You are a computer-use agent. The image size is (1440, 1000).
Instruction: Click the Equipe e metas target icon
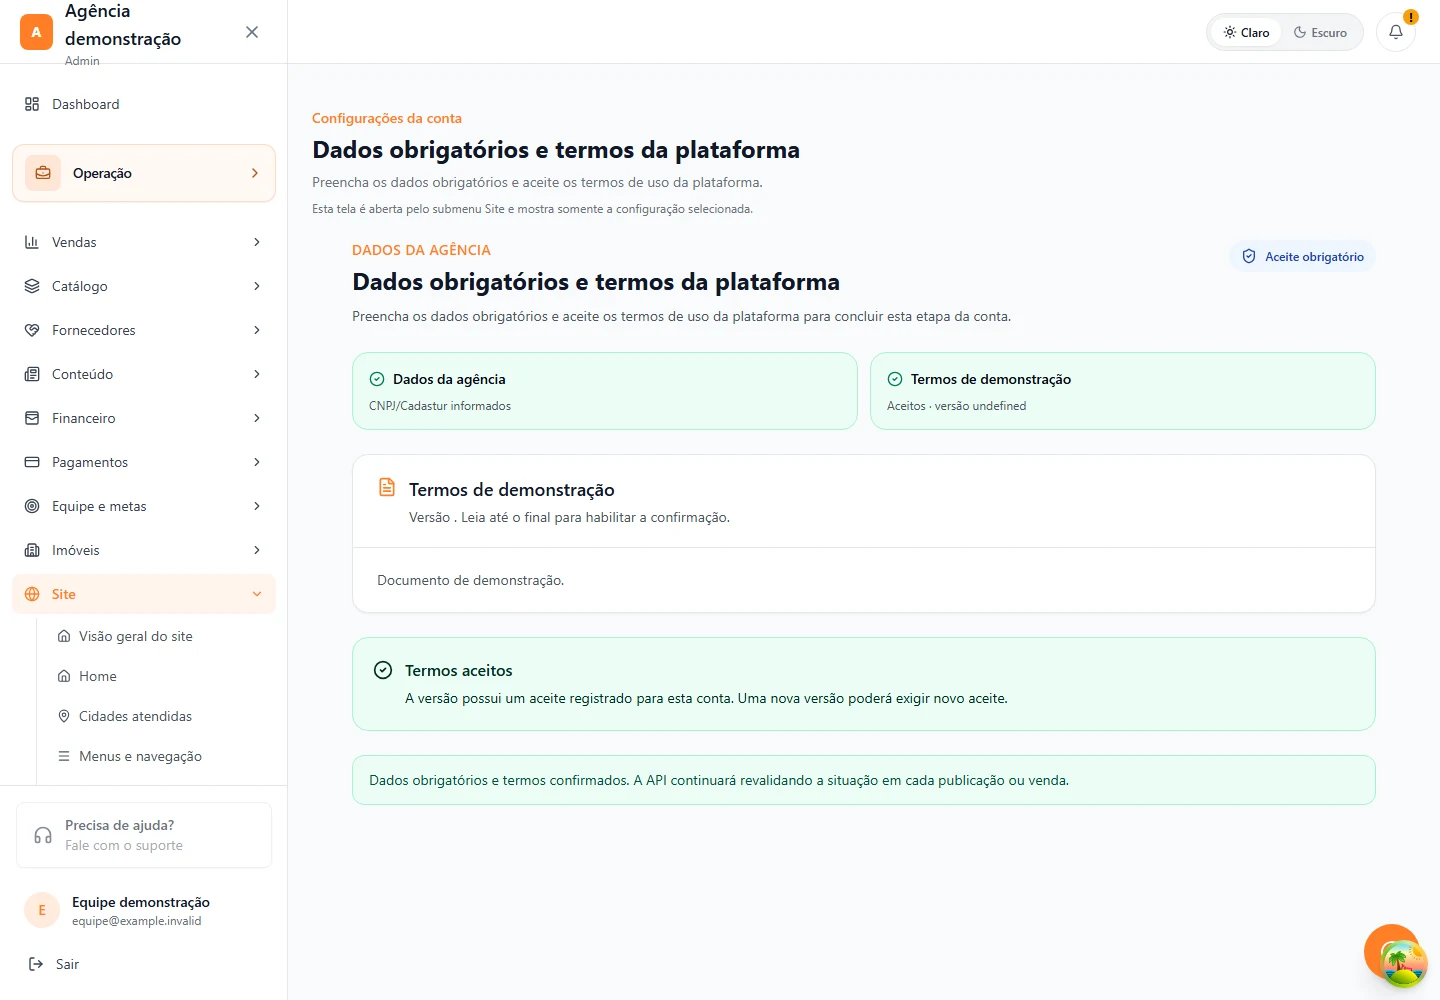point(32,506)
